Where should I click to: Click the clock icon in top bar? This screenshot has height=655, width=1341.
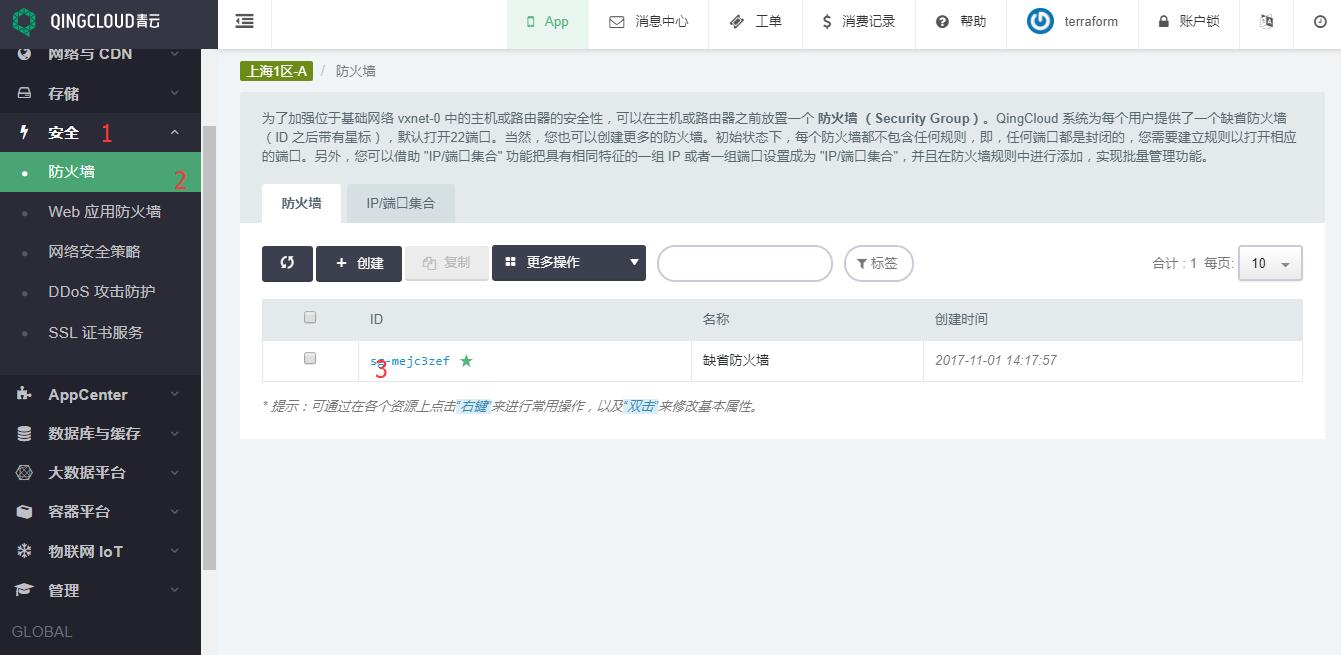[1319, 21]
